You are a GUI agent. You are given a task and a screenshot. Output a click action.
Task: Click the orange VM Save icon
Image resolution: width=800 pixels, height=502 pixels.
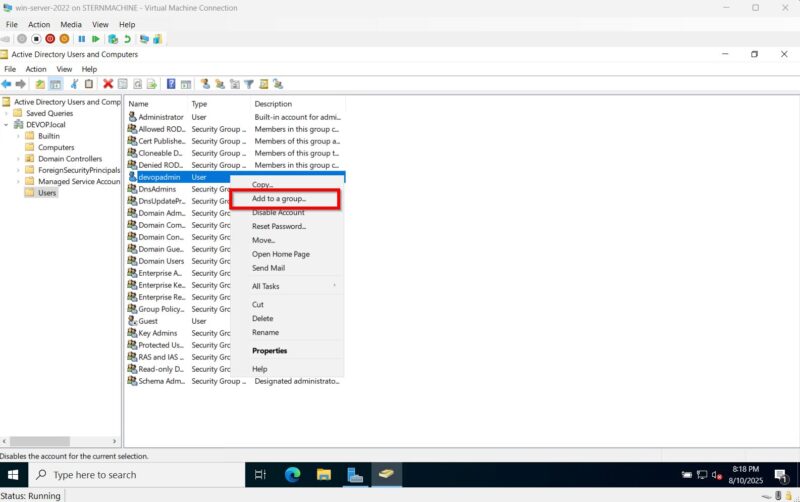pyautogui.click(x=64, y=39)
